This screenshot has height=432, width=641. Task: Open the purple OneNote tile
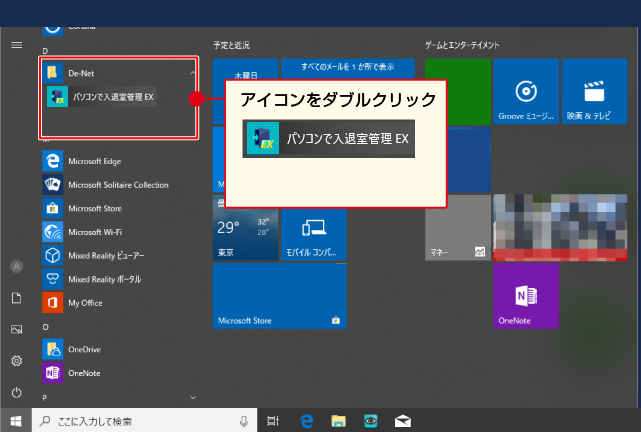tap(526, 296)
